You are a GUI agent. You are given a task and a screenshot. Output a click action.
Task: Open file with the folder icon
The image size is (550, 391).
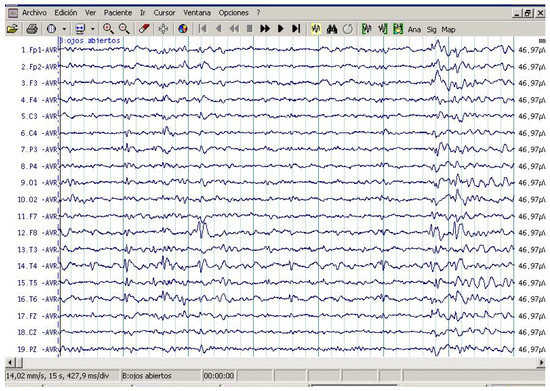pyautogui.click(x=12, y=29)
